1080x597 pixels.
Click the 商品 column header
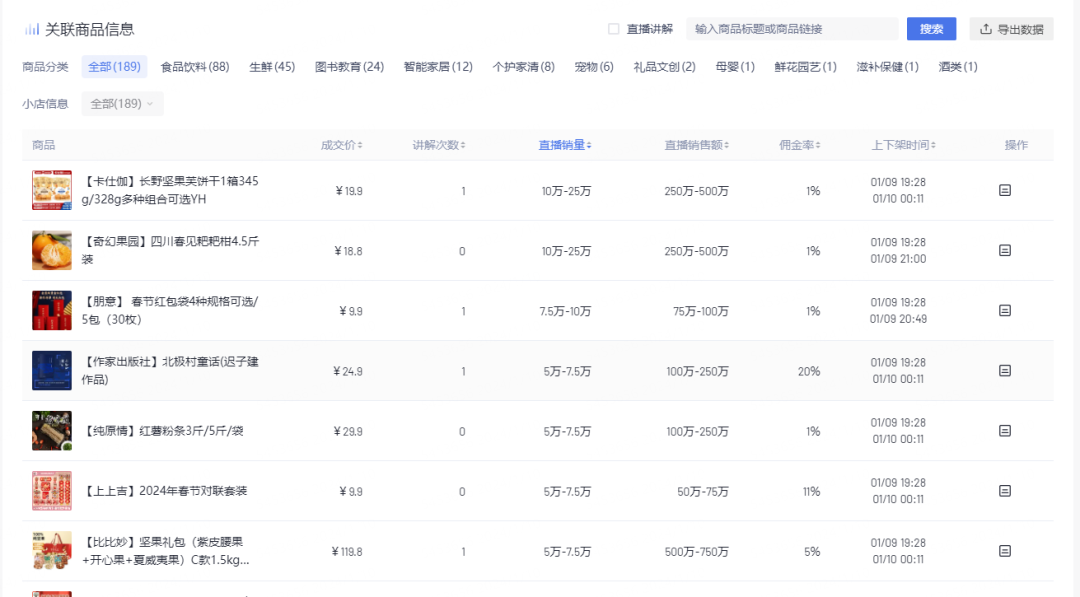[43, 145]
